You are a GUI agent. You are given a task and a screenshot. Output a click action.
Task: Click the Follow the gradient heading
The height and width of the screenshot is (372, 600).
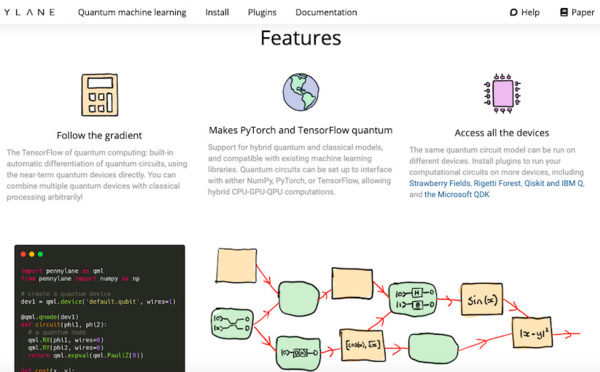point(99,135)
